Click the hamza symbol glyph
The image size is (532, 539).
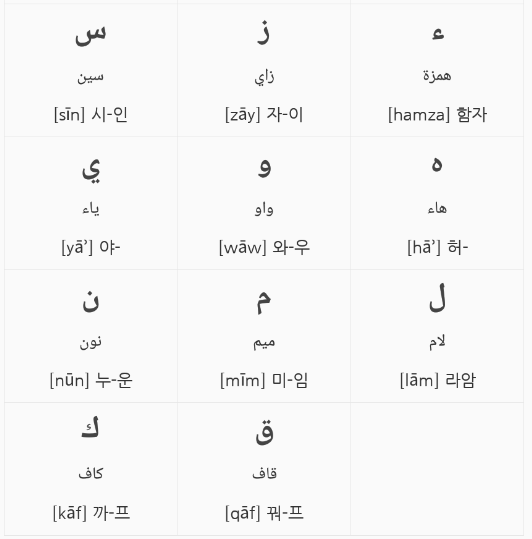tap(438, 34)
